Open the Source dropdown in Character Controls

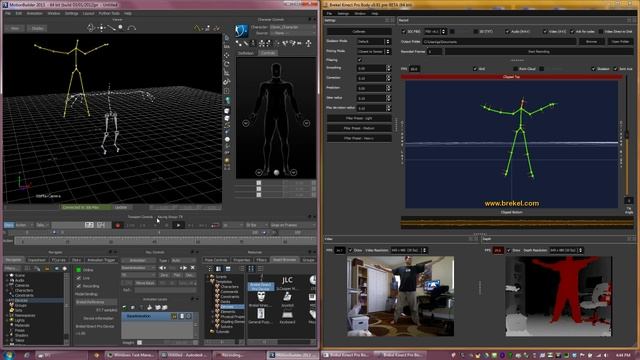point(292,33)
